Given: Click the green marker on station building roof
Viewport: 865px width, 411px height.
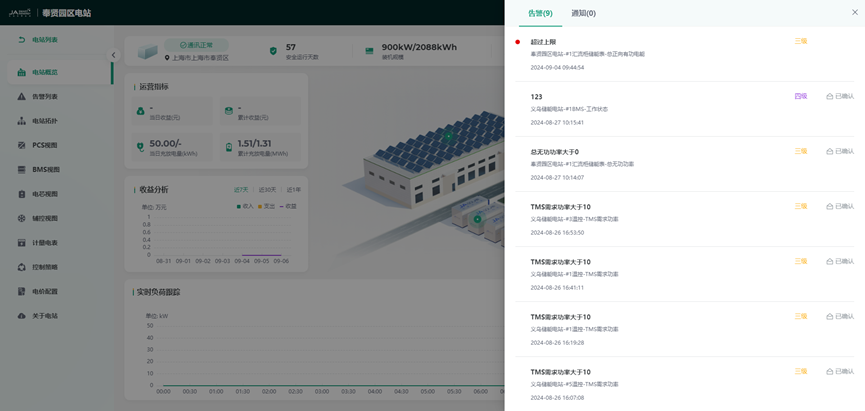Looking at the screenshot, I should click(448, 135).
